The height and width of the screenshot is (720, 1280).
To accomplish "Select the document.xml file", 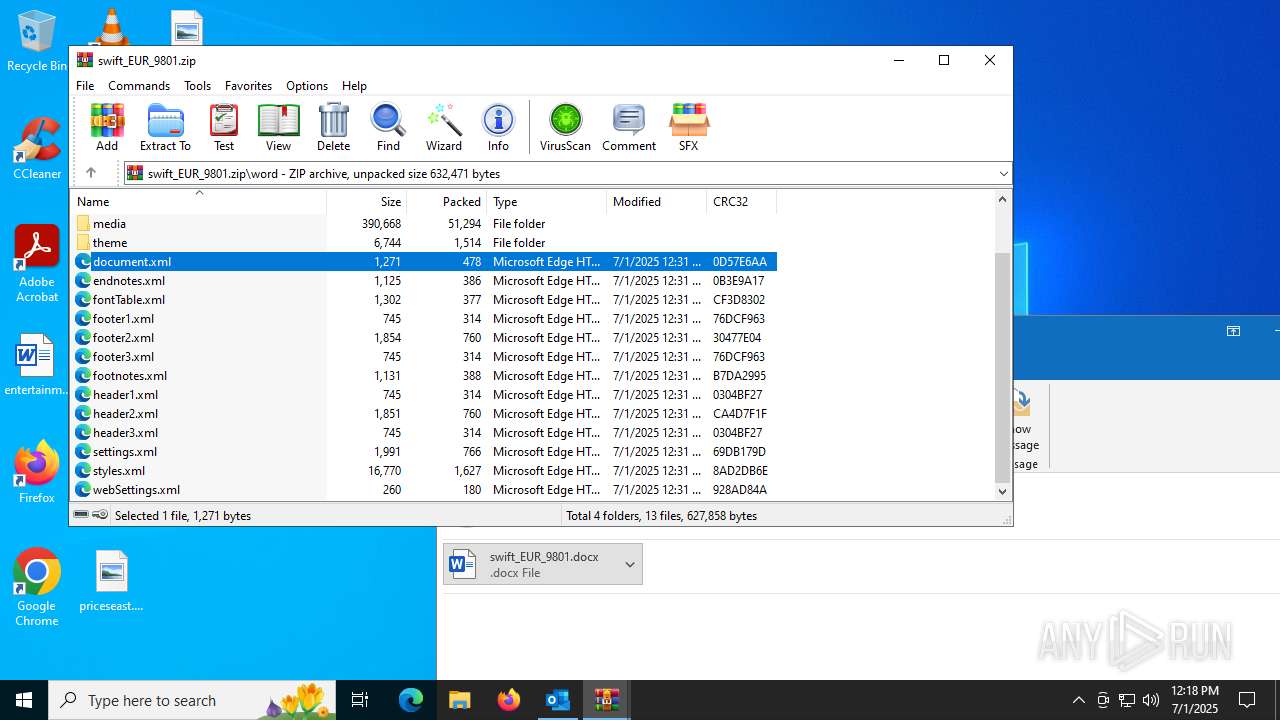I will coord(424,262).
